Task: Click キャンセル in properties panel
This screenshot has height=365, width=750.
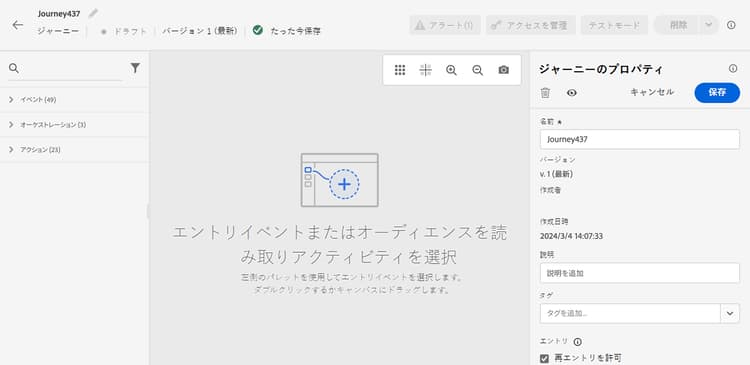Action: pos(652,92)
